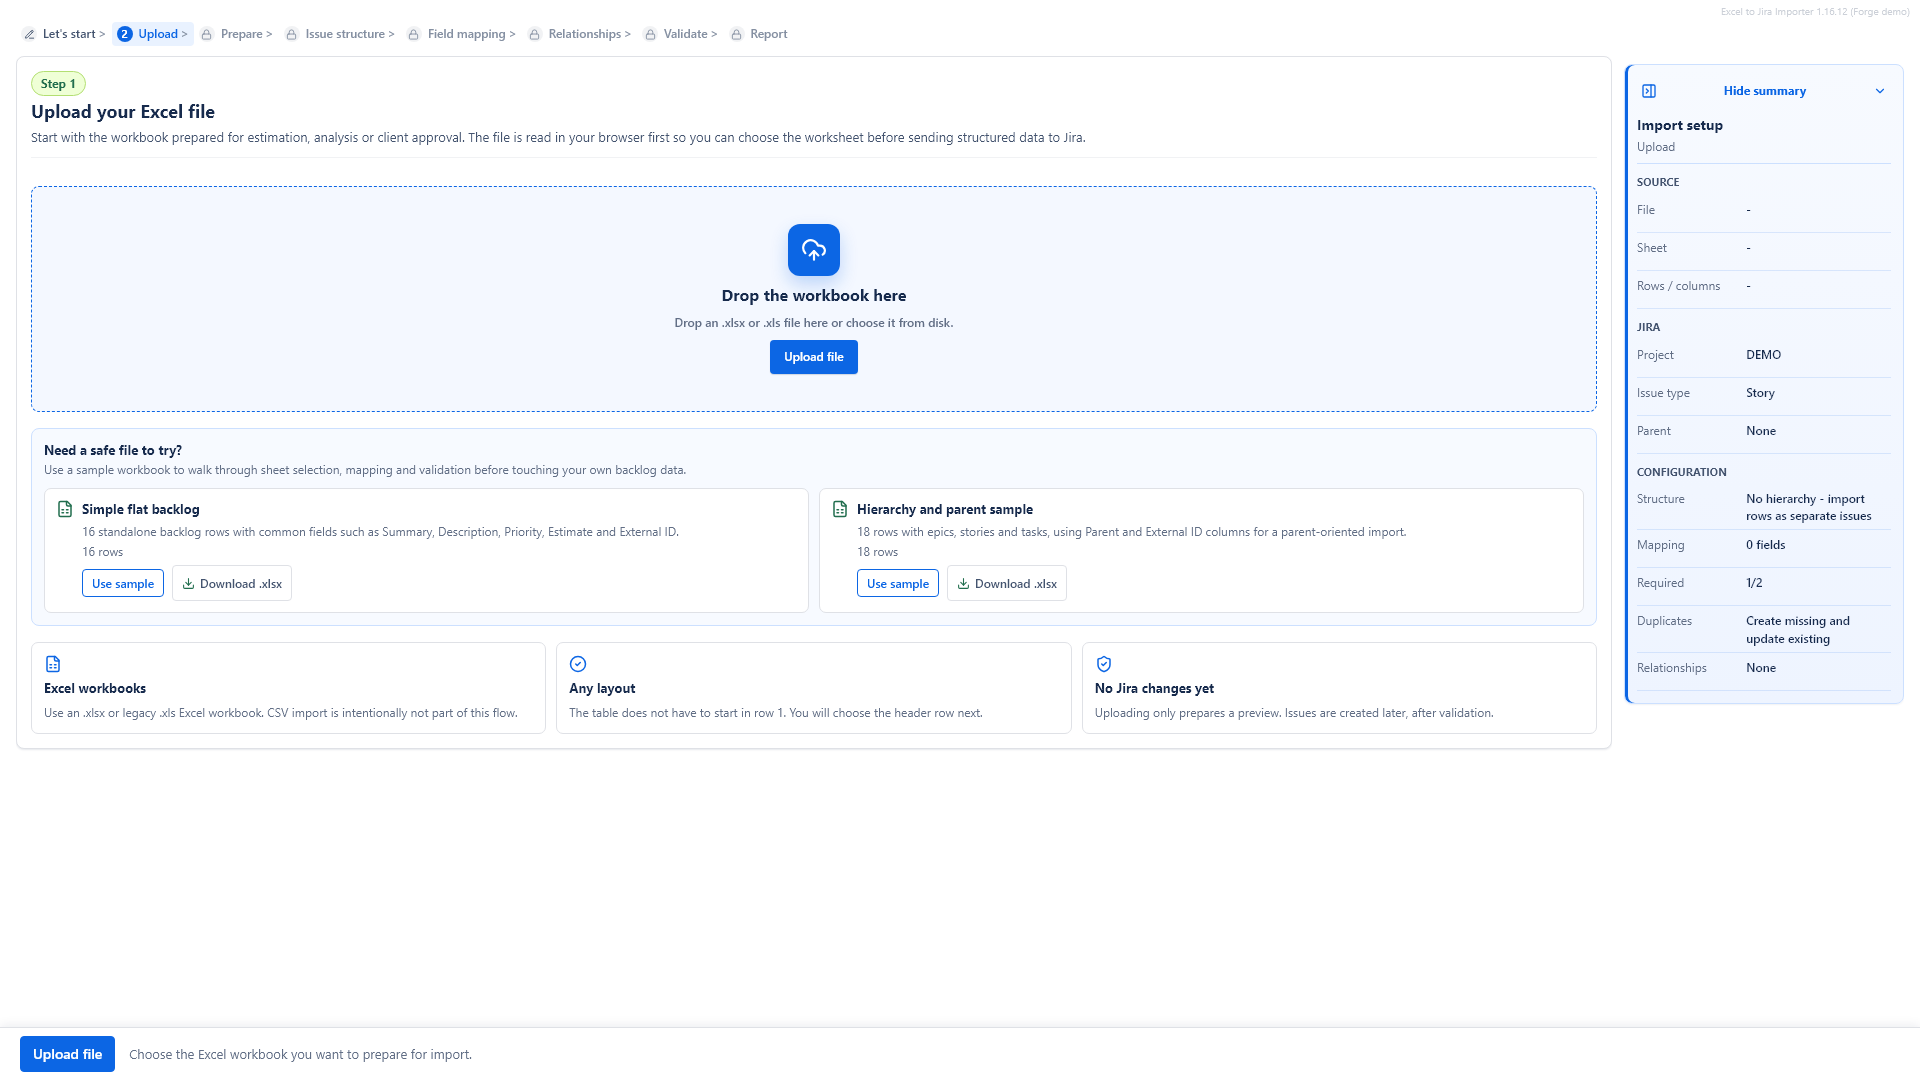Viewport: 1920px width, 1080px height.
Task: Click the 'Upload your Excel file' heading
Action: click(x=123, y=112)
